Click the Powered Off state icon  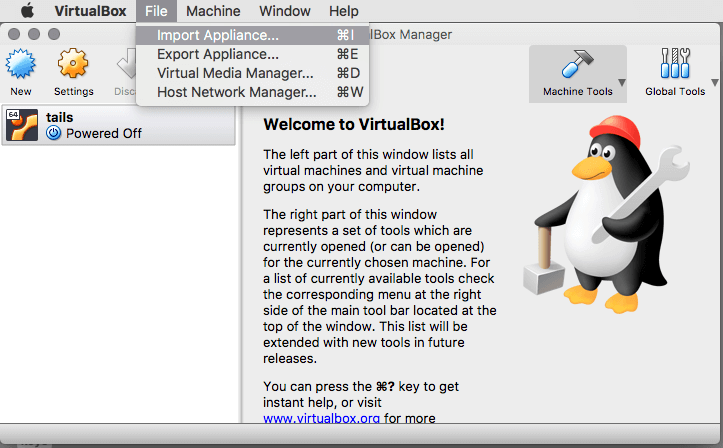tap(53, 133)
